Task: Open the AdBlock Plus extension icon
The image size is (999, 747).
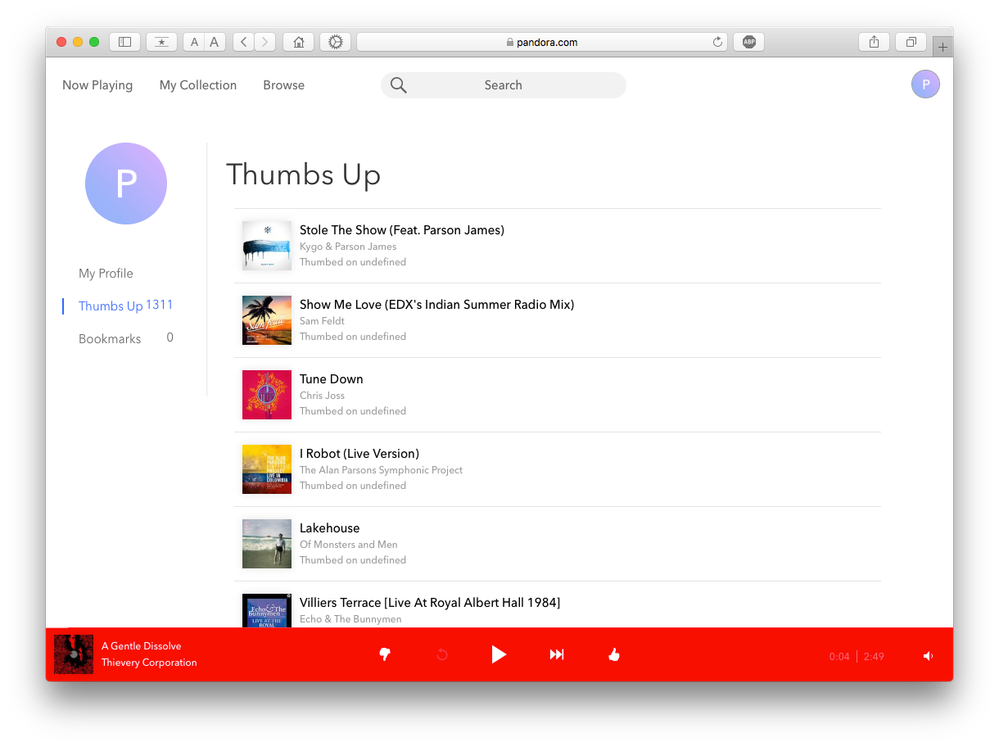Action: pyautogui.click(x=748, y=42)
